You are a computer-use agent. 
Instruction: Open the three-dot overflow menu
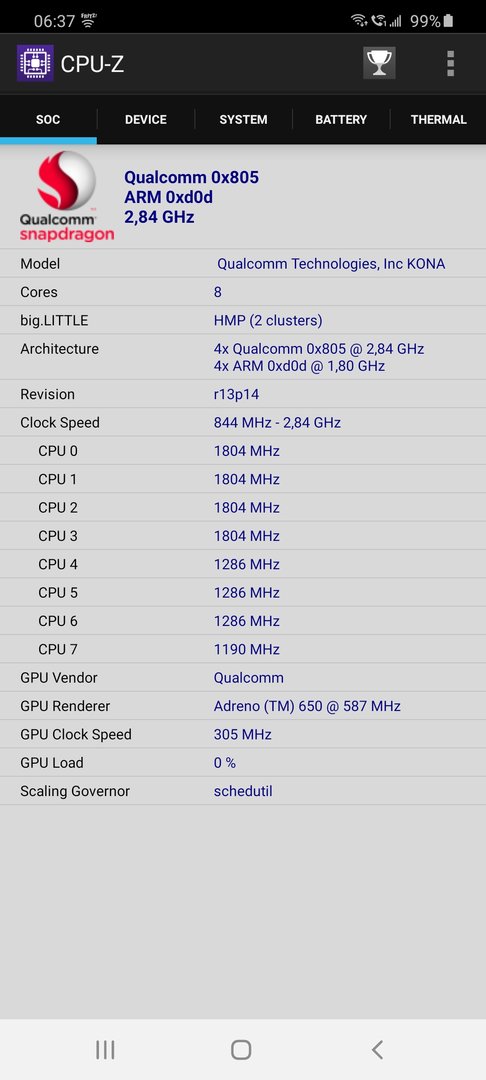pos(450,63)
